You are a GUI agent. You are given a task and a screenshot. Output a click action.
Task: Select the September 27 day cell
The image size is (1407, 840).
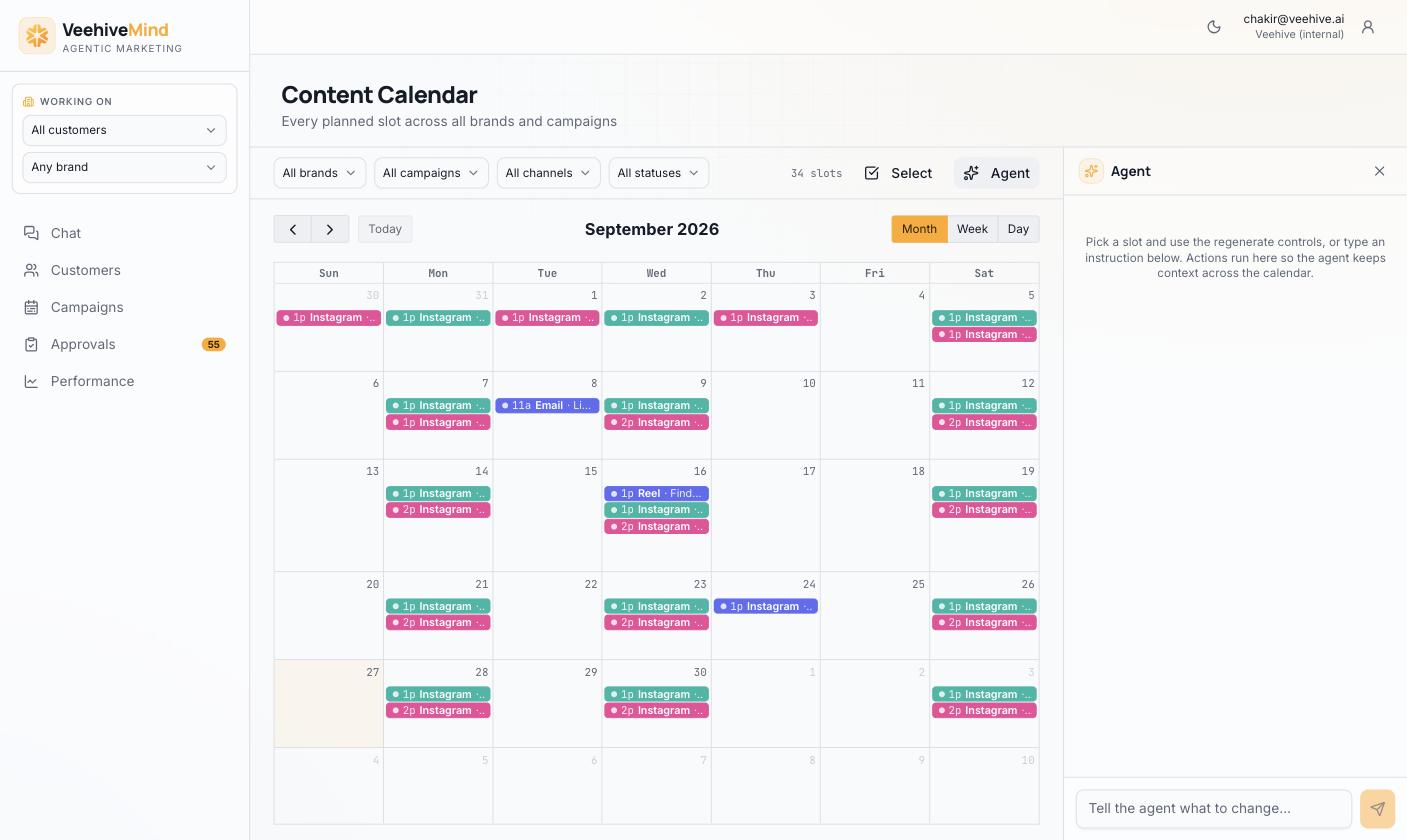(x=328, y=703)
